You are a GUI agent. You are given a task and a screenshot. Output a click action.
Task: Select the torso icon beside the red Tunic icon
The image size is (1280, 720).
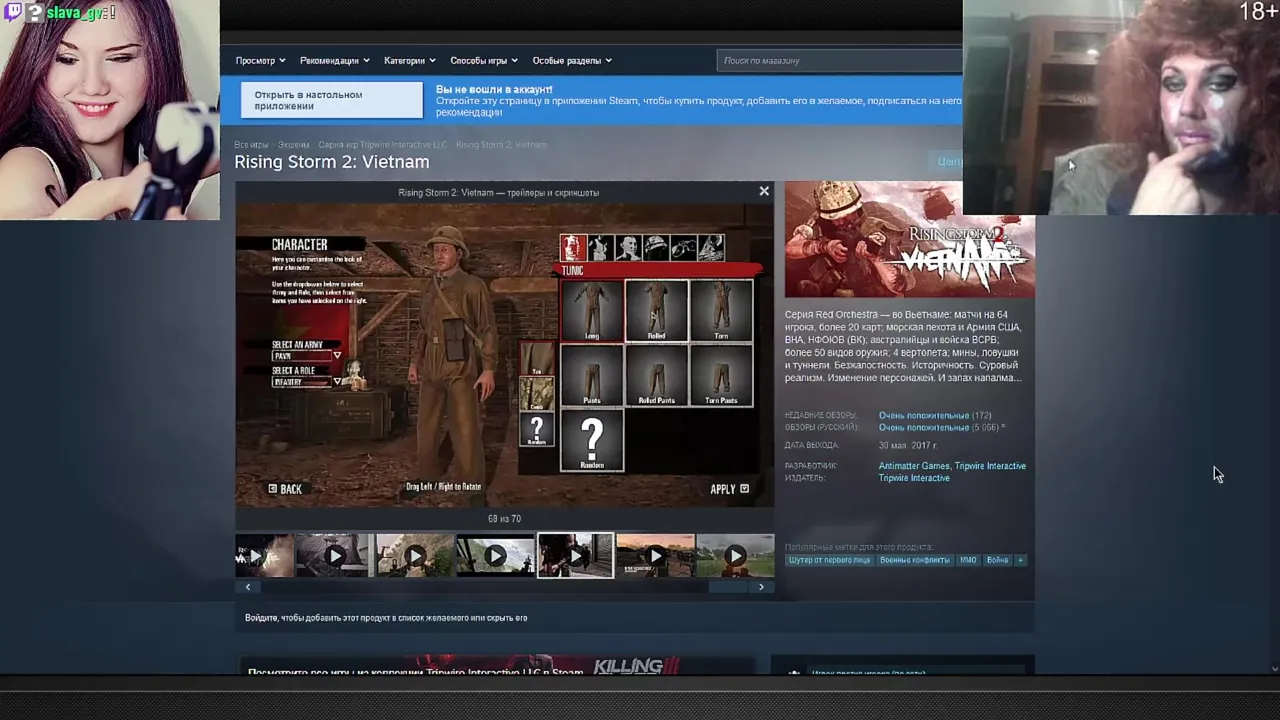click(600, 247)
